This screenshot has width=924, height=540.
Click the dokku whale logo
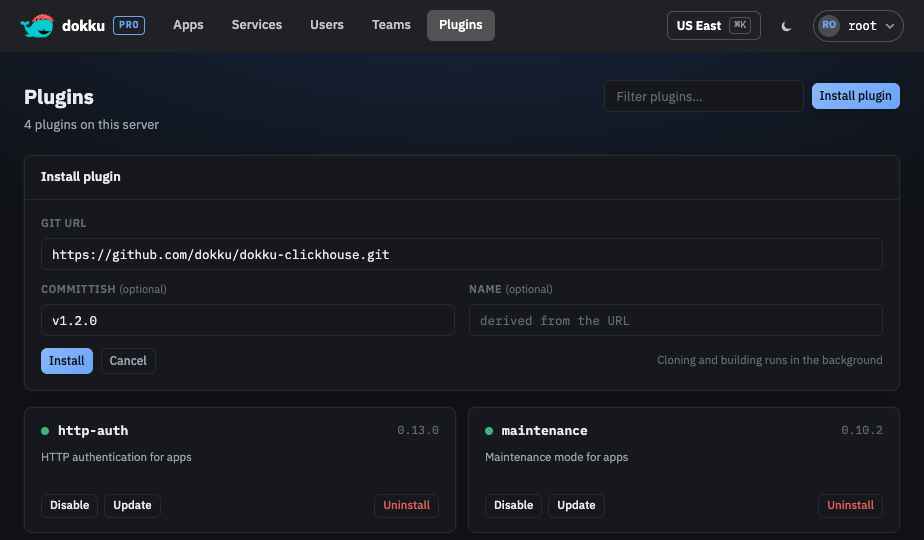tap(37, 25)
